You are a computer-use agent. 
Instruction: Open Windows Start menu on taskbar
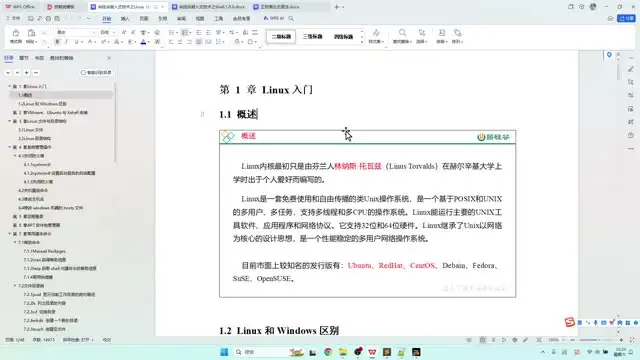224,352
